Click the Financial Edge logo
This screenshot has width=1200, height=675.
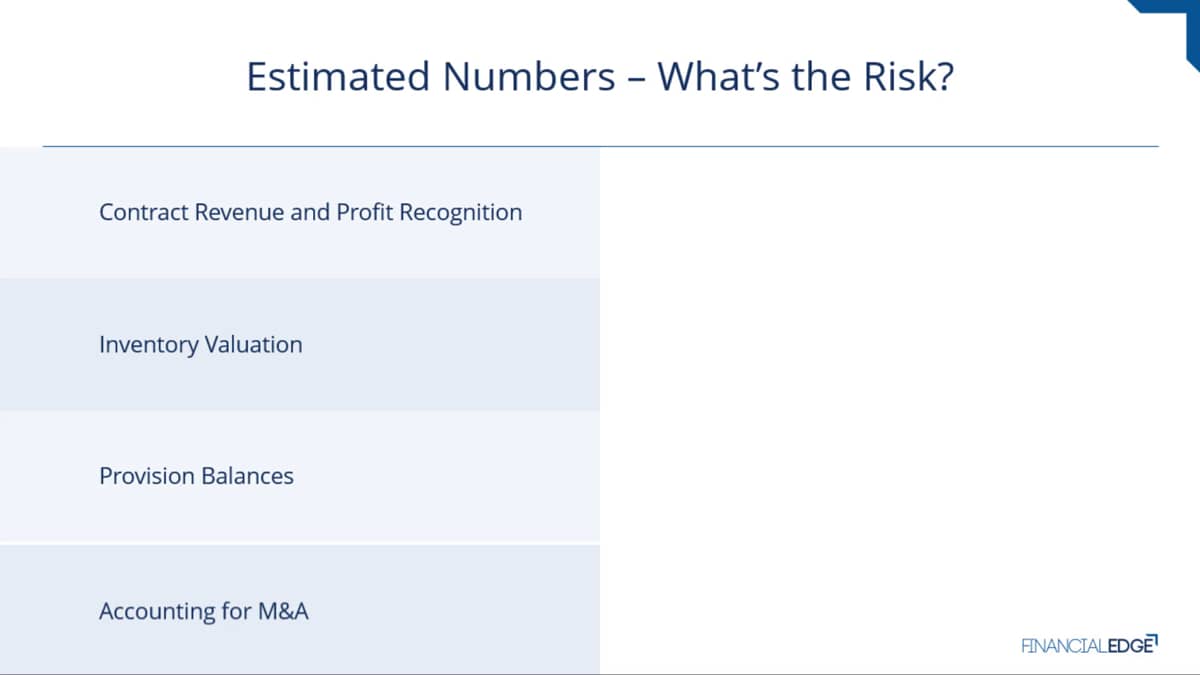click(1089, 644)
